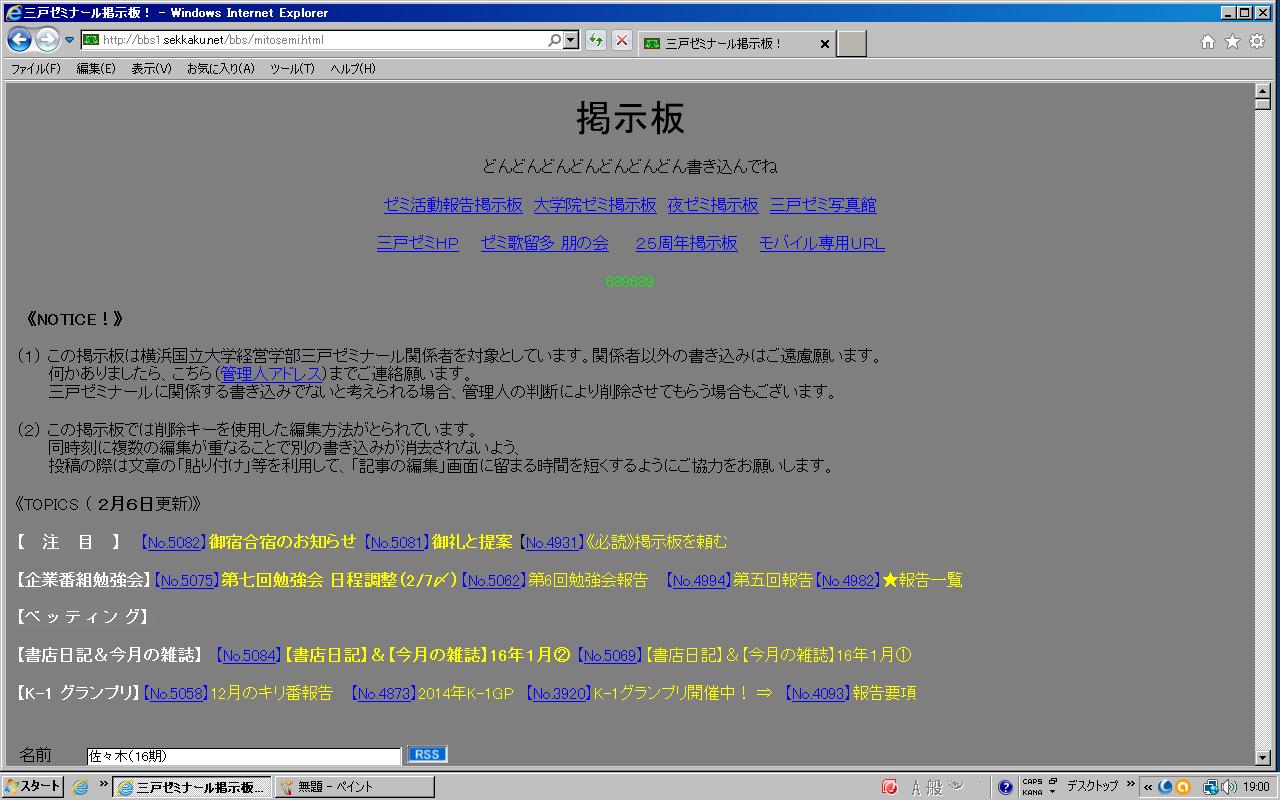Click the 三戸ゼミナール掲示板 taskbar button
Viewport: 1280px width, 800px height.
pyautogui.click(x=191, y=787)
